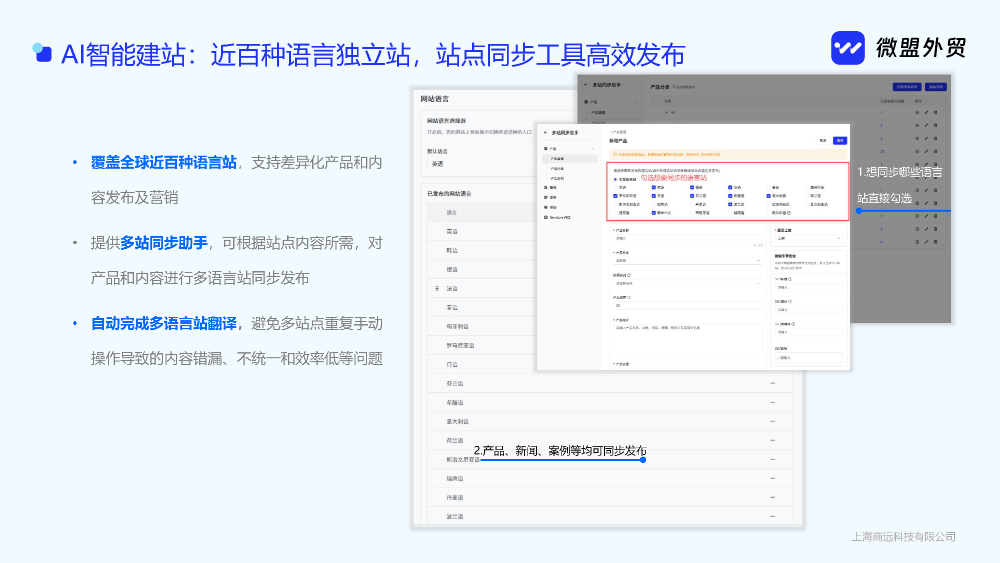Click the edit pencil on the row with the plus expander
The width and height of the screenshot is (1000, 563).
click(x=926, y=112)
